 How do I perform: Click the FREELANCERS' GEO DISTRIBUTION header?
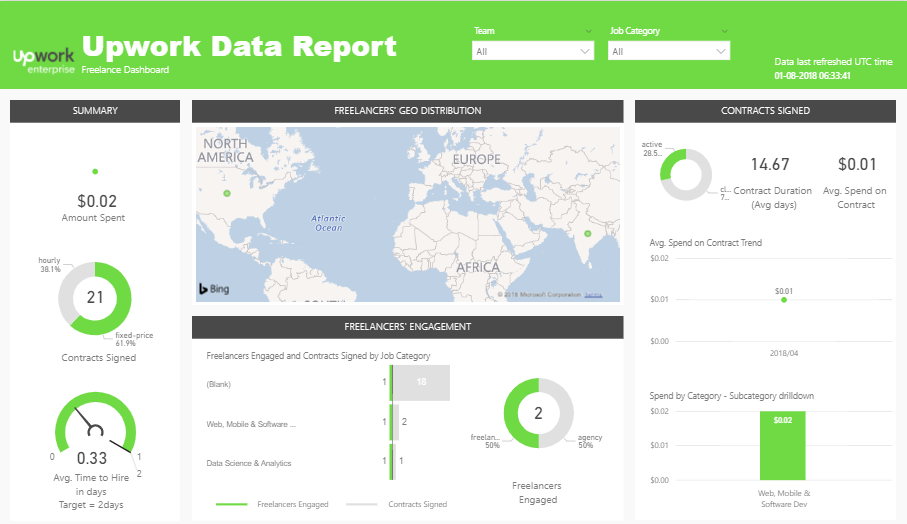coord(408,111)
